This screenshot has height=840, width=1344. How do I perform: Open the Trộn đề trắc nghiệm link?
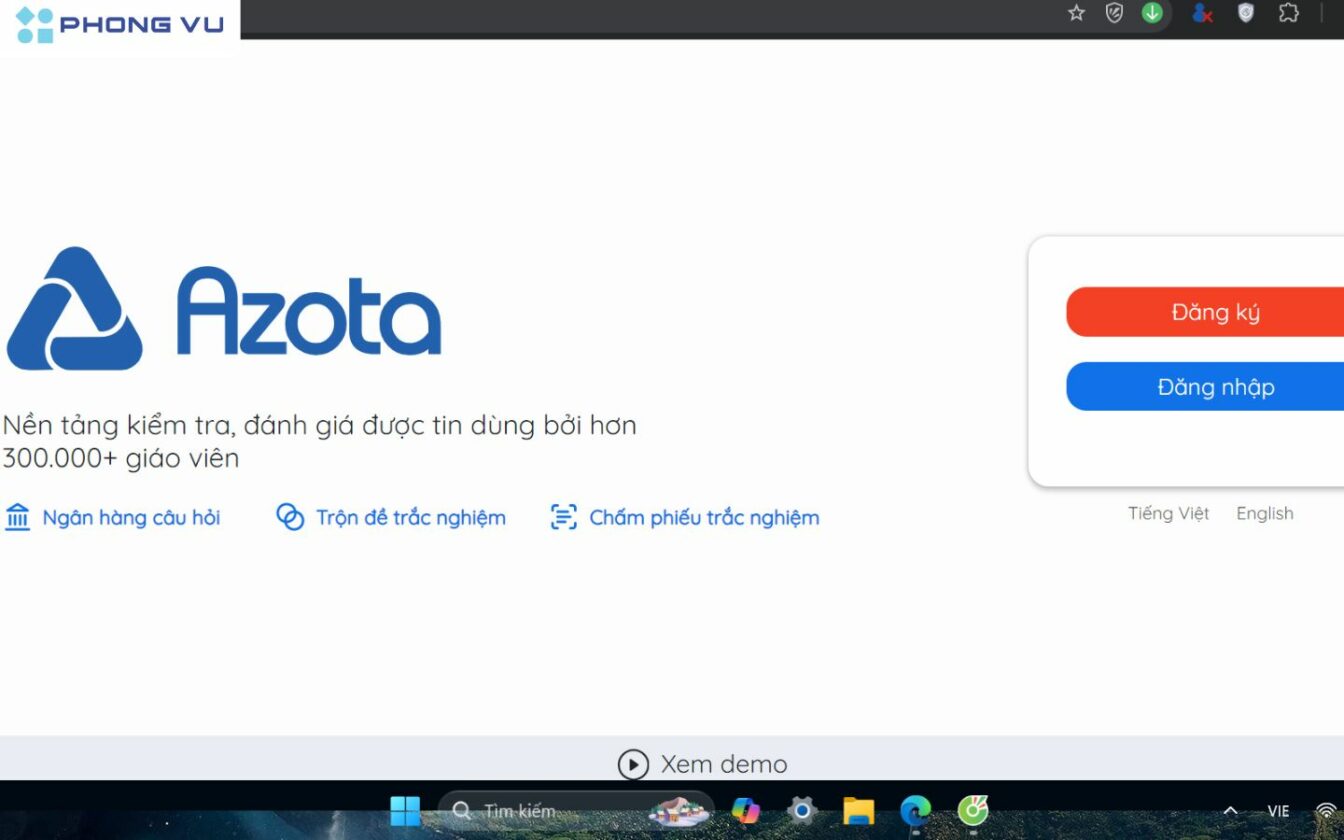[x=411, y=518]
